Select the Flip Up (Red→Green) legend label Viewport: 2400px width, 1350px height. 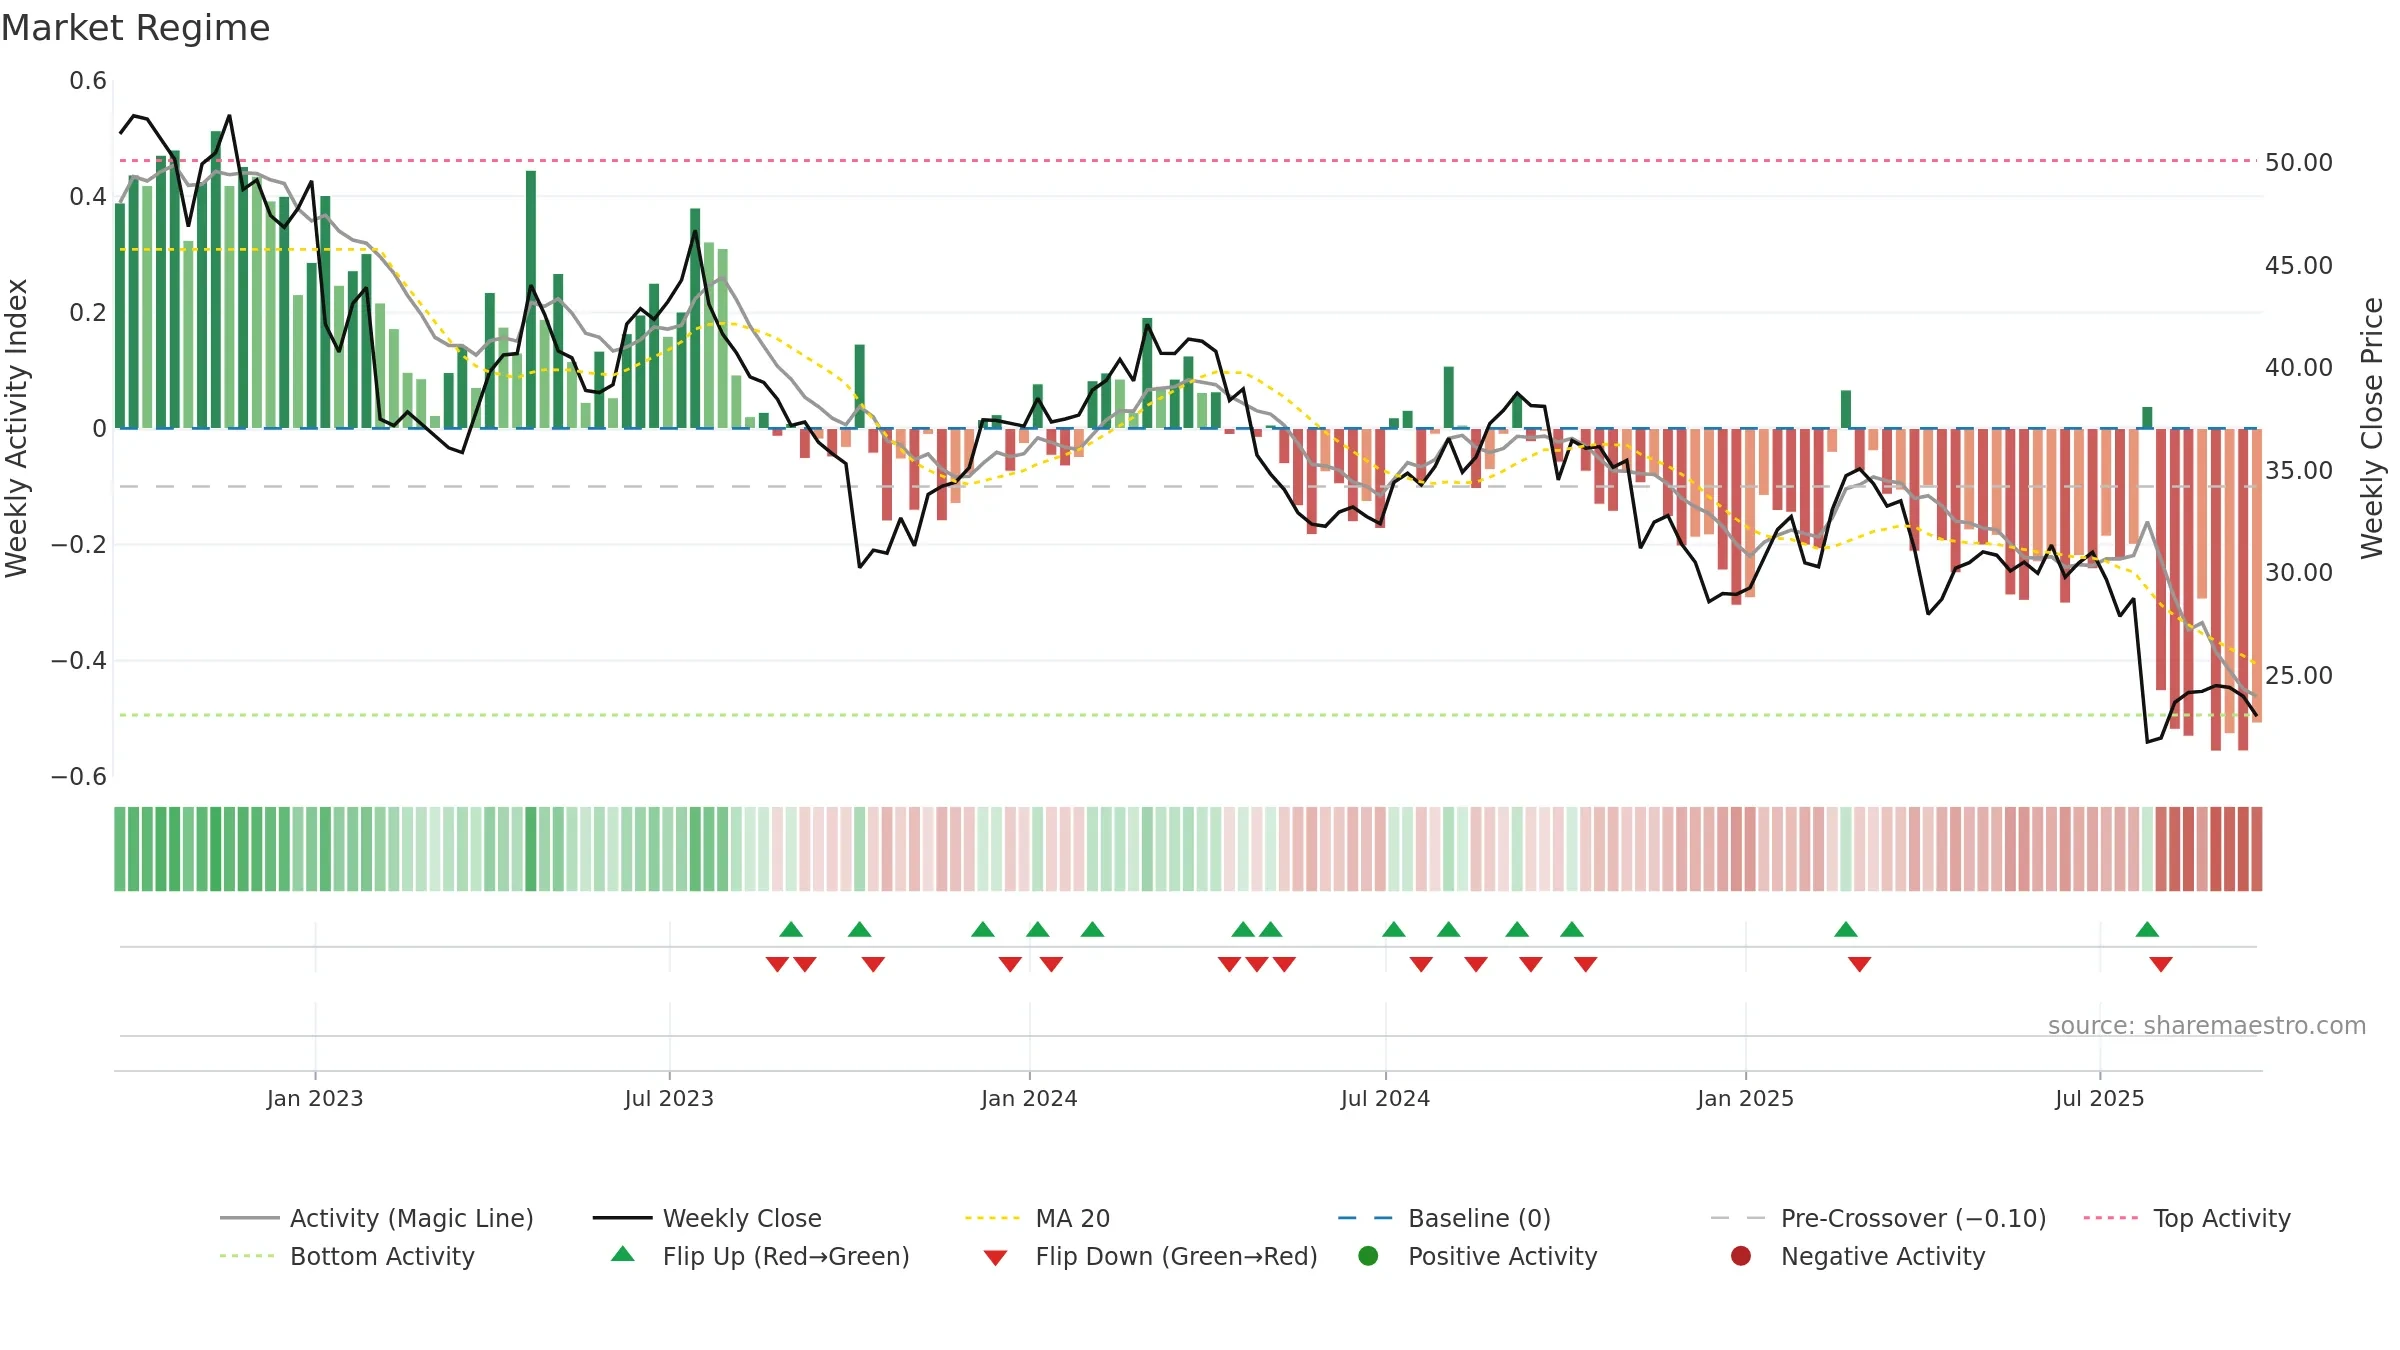click(x=786, y=1256)
